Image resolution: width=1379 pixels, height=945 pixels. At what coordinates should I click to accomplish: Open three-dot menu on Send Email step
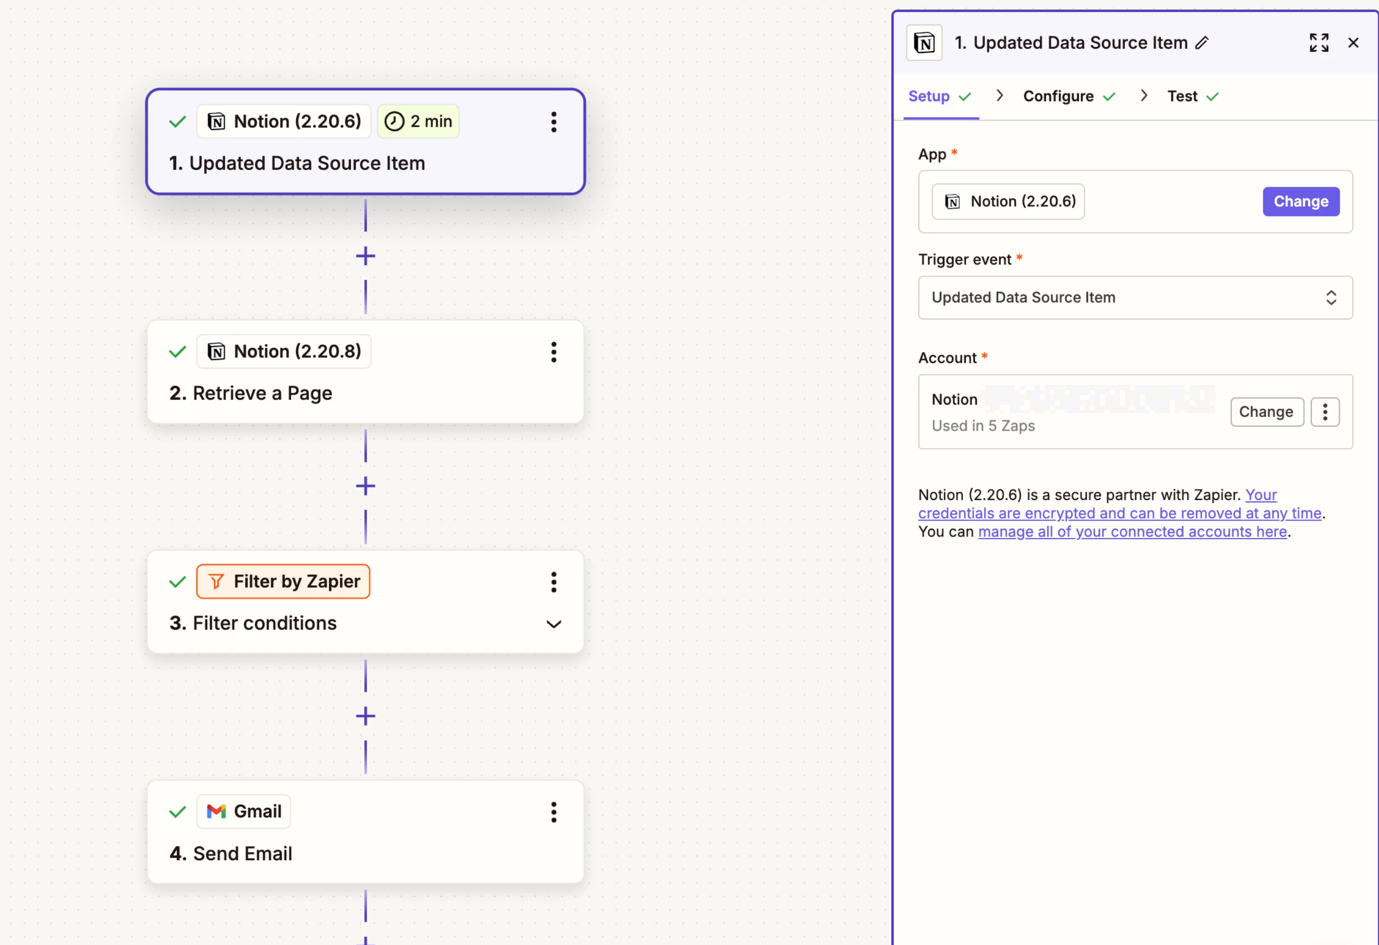pyautogui.click(x=553, y=812)
